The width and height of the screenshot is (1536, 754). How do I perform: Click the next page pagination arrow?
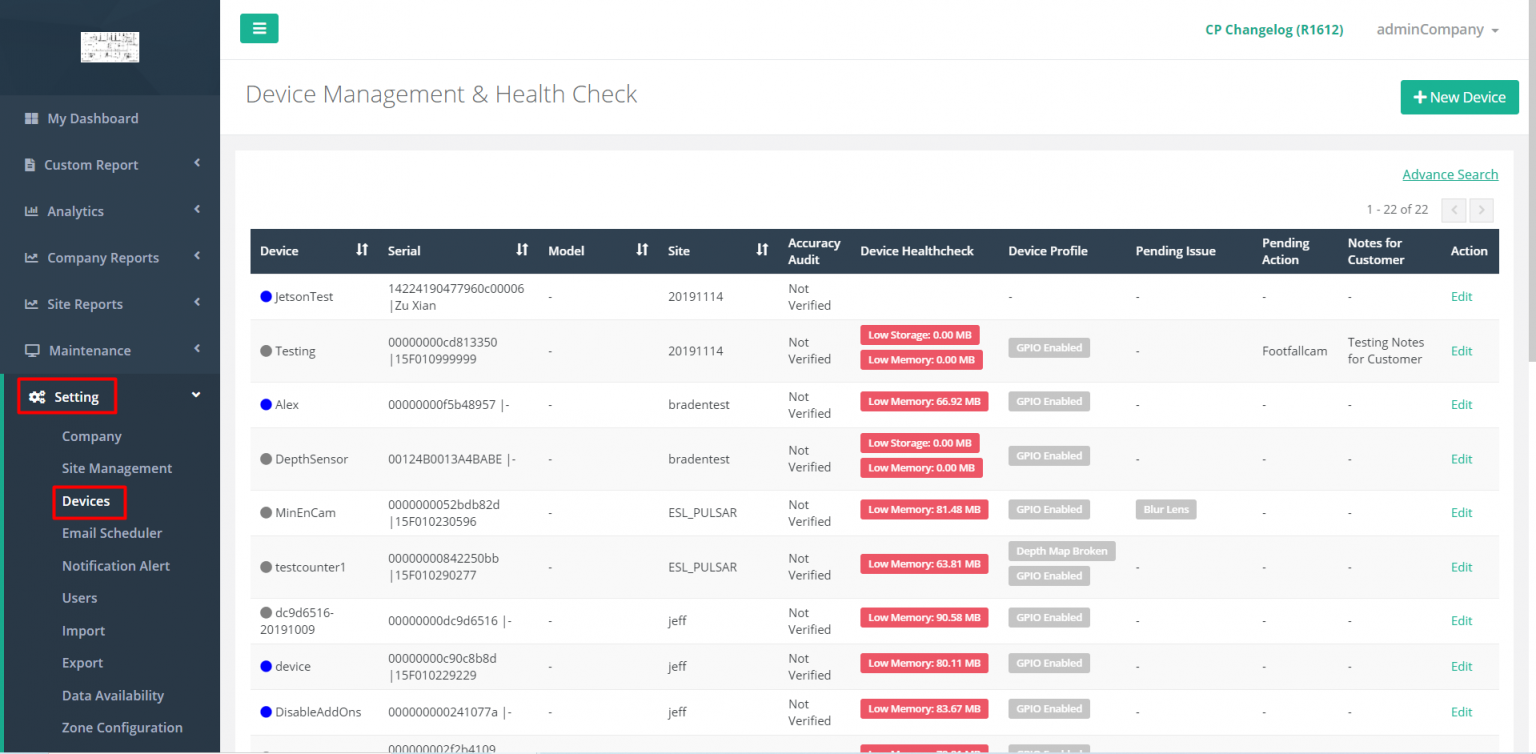pos(1481,210)
